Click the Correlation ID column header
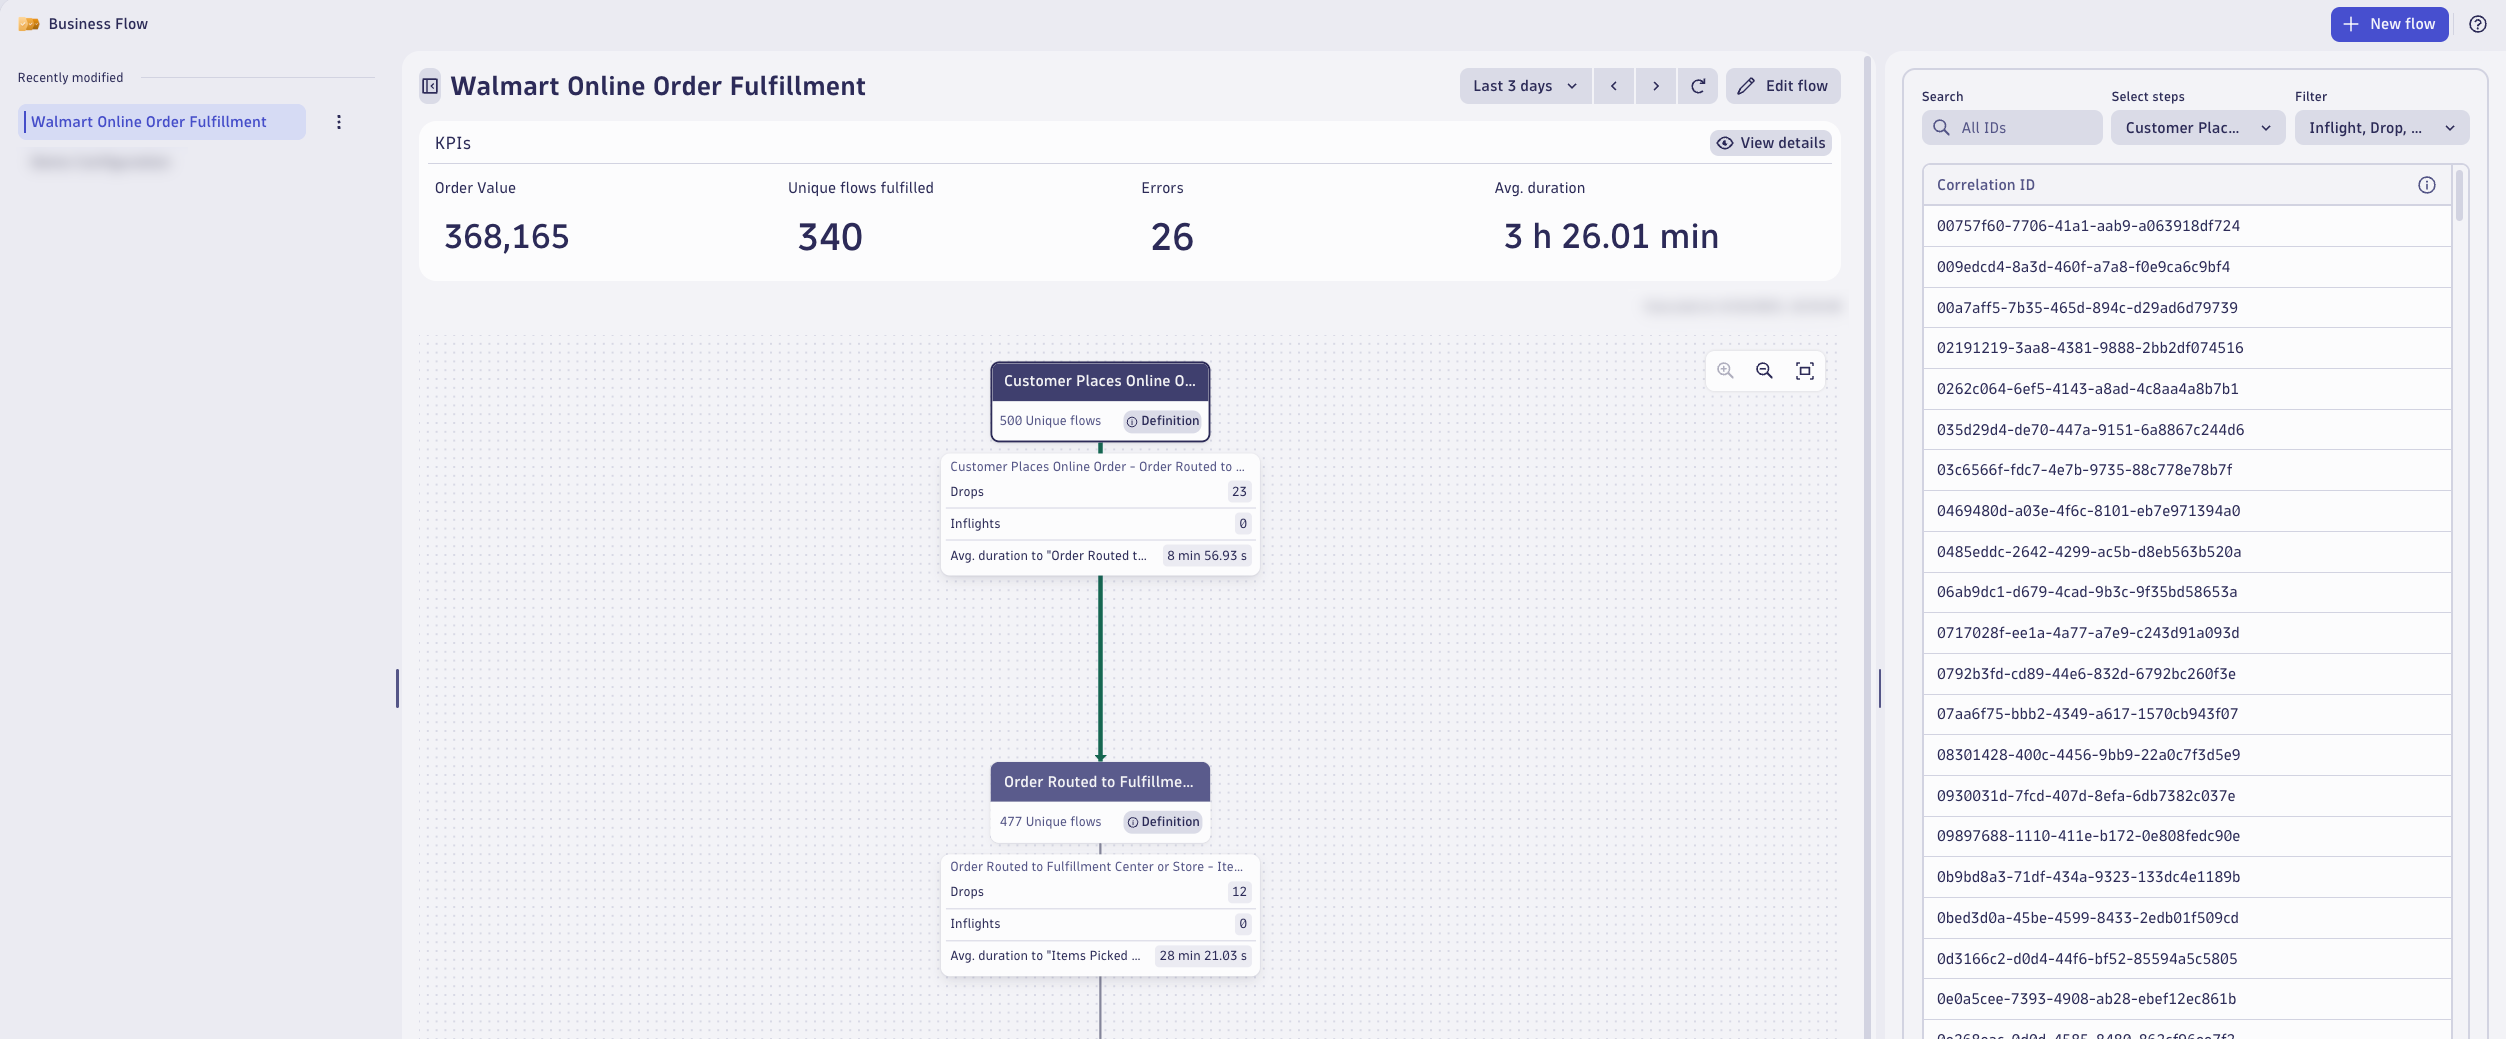 [x=2186, y=185]
